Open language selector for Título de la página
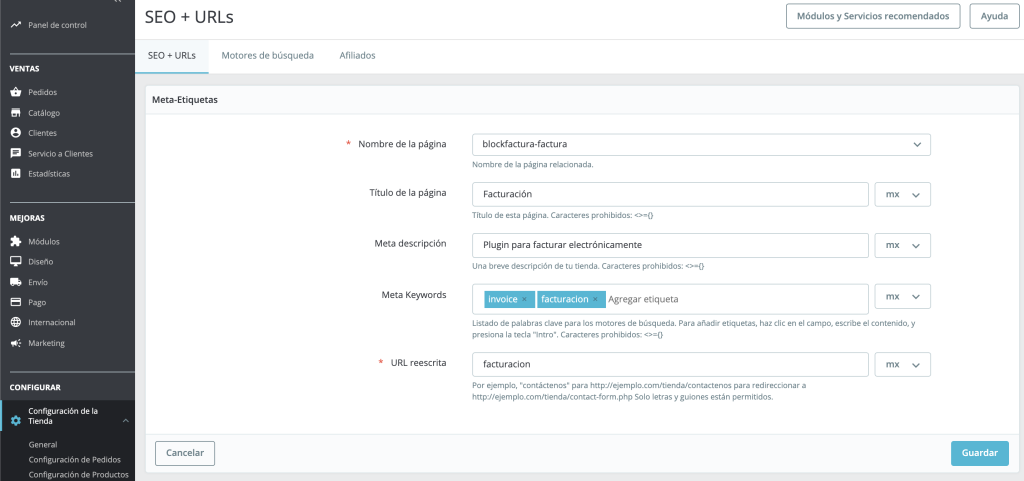1024x481 pixels. (903, 194)
